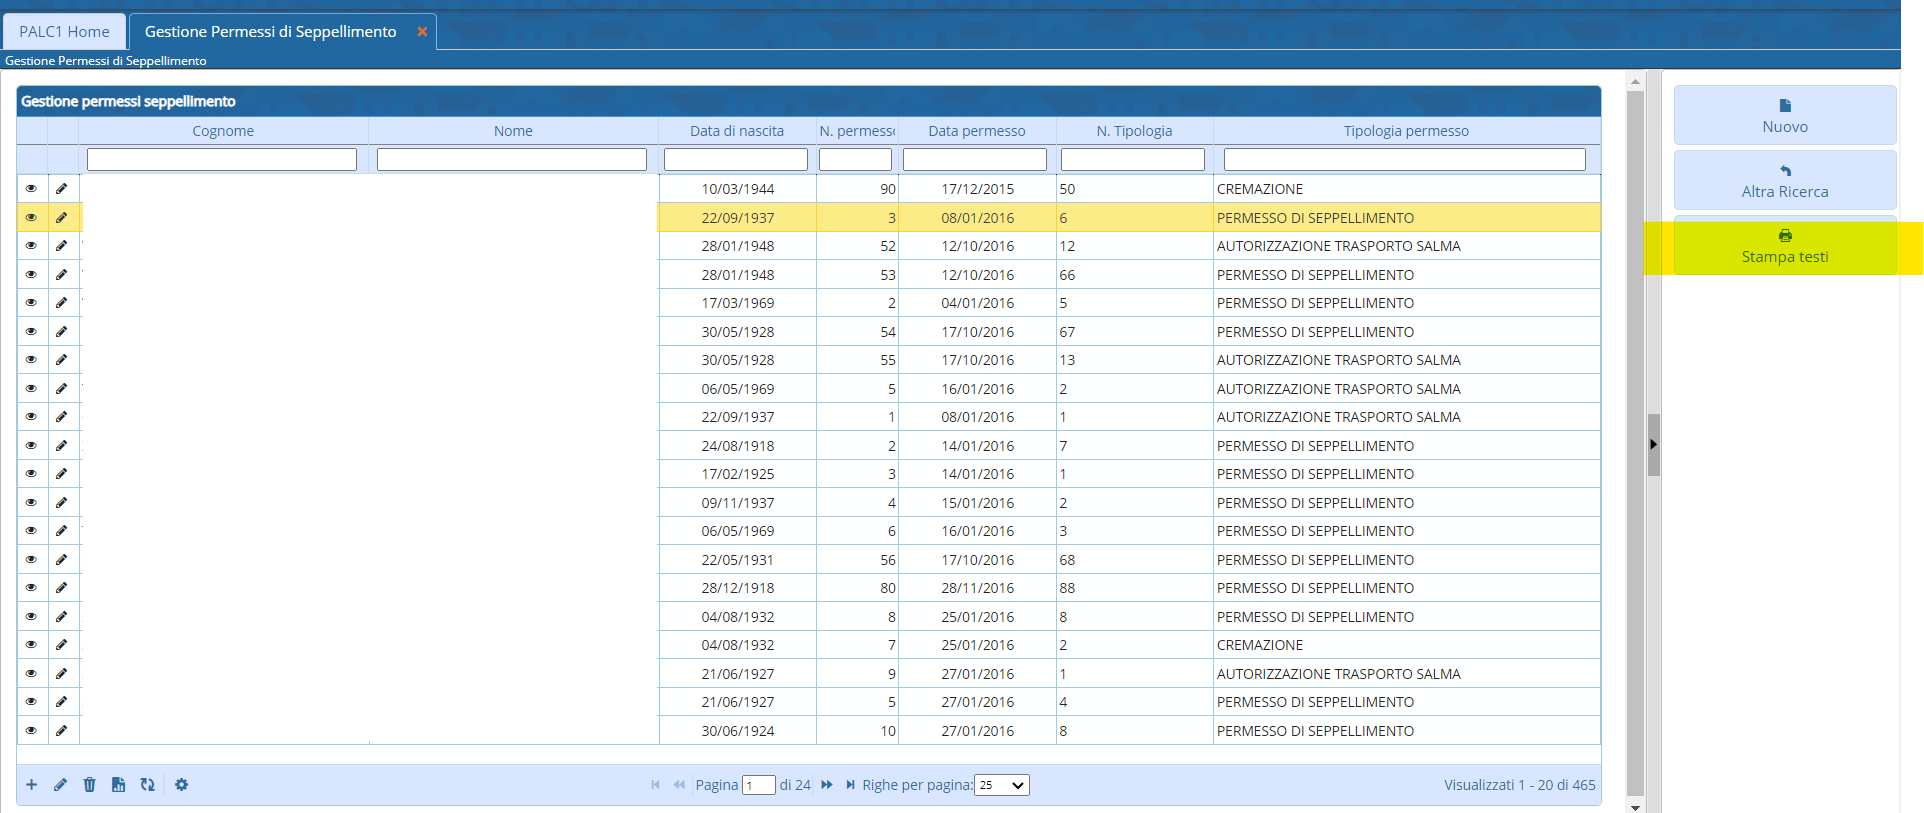Screen dimensions: 1924x813
Task: Go to next page of results
Action: click(827, 785)
